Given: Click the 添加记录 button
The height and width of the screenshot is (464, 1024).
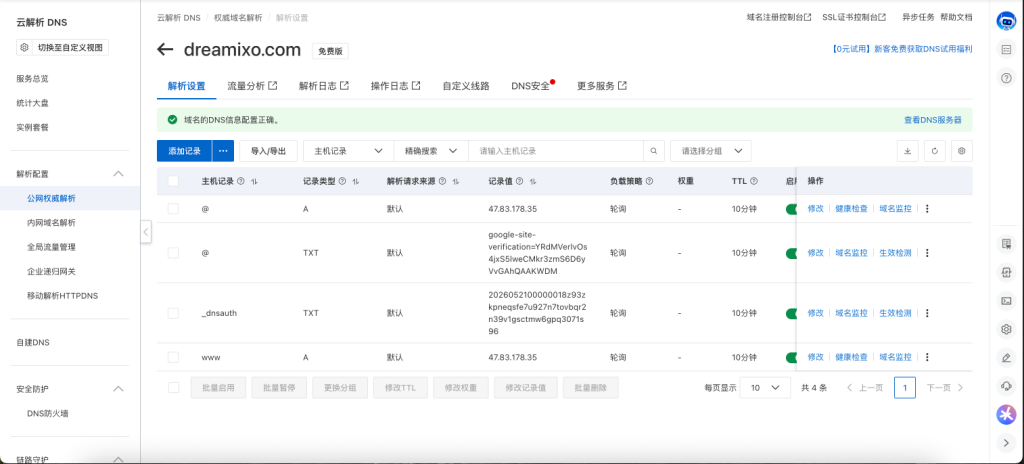Looking at the screenshot, I should point(184,151).
